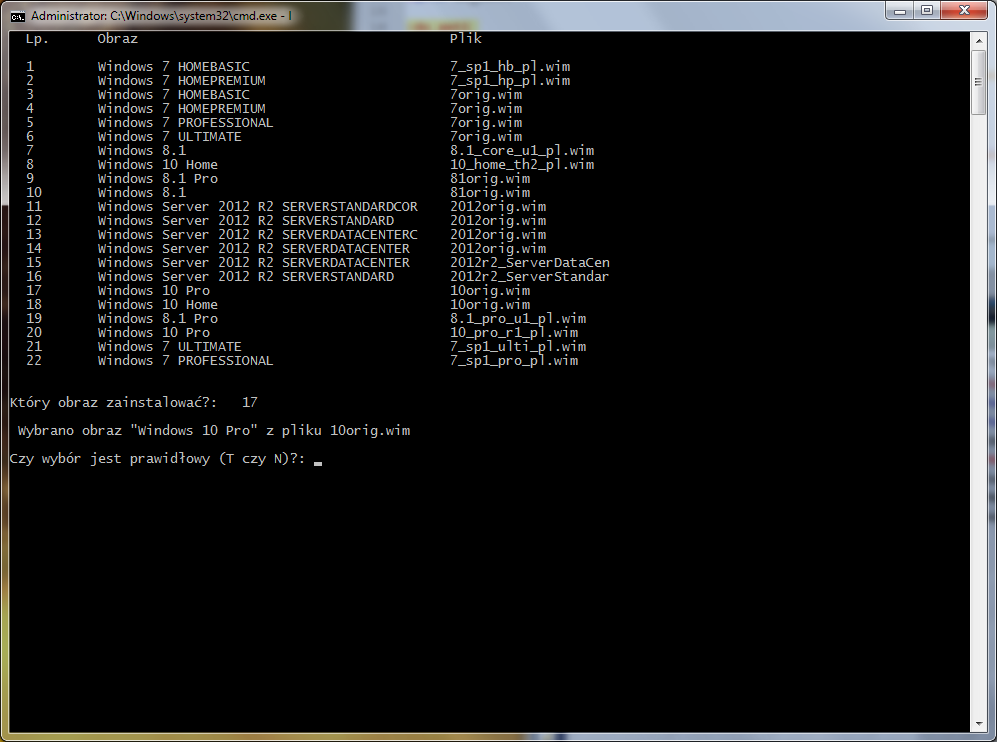This screenshot has height=742, width=997.
Task: Click the 'Obraz' column header
Action: [x=118, y=39]
